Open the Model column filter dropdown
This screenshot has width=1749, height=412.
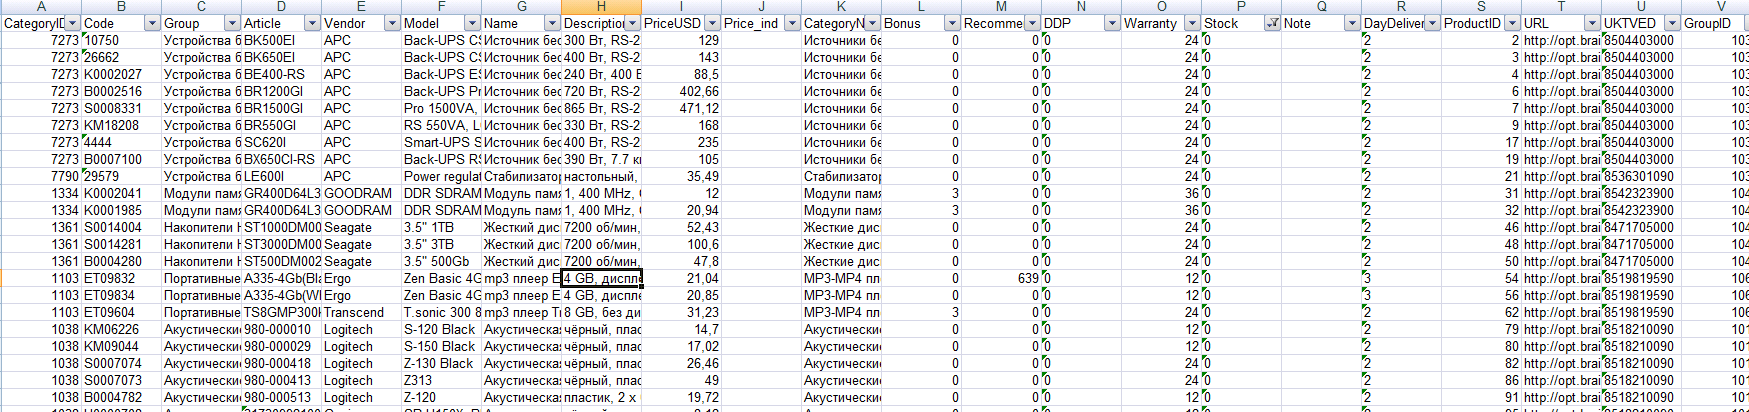point(472,23)
